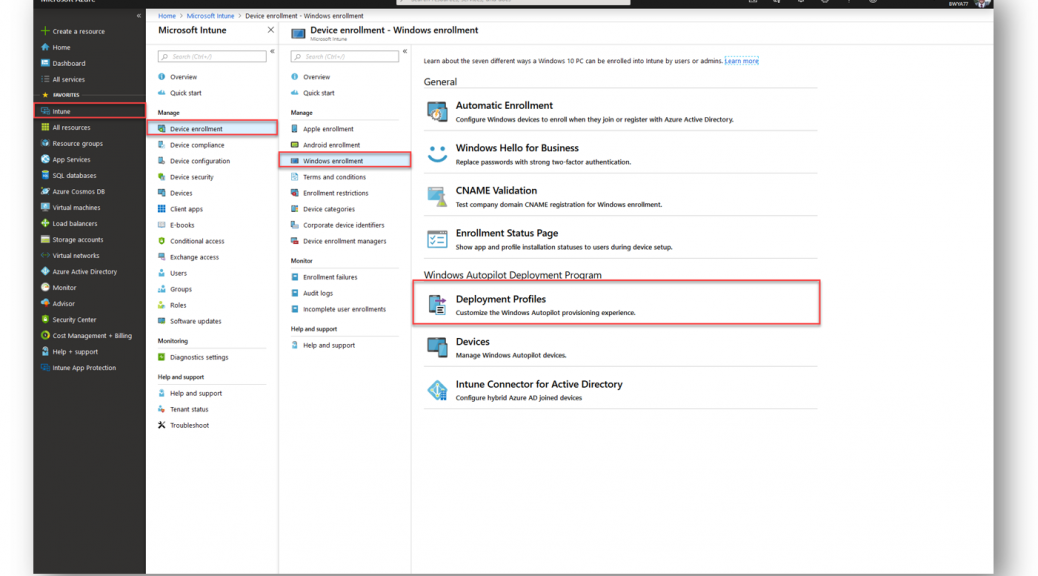Click the Enrollment Status Page checklist icon
The image size is (1038, 576).
point(437,239)
